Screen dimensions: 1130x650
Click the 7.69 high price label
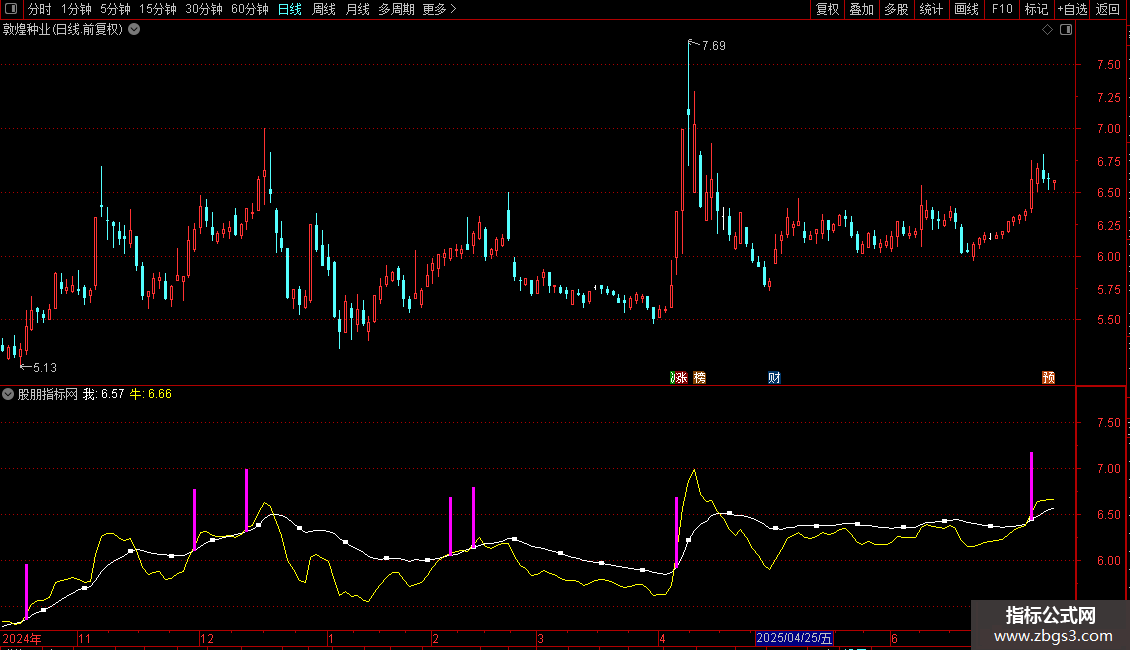click(x=713, y=46)
